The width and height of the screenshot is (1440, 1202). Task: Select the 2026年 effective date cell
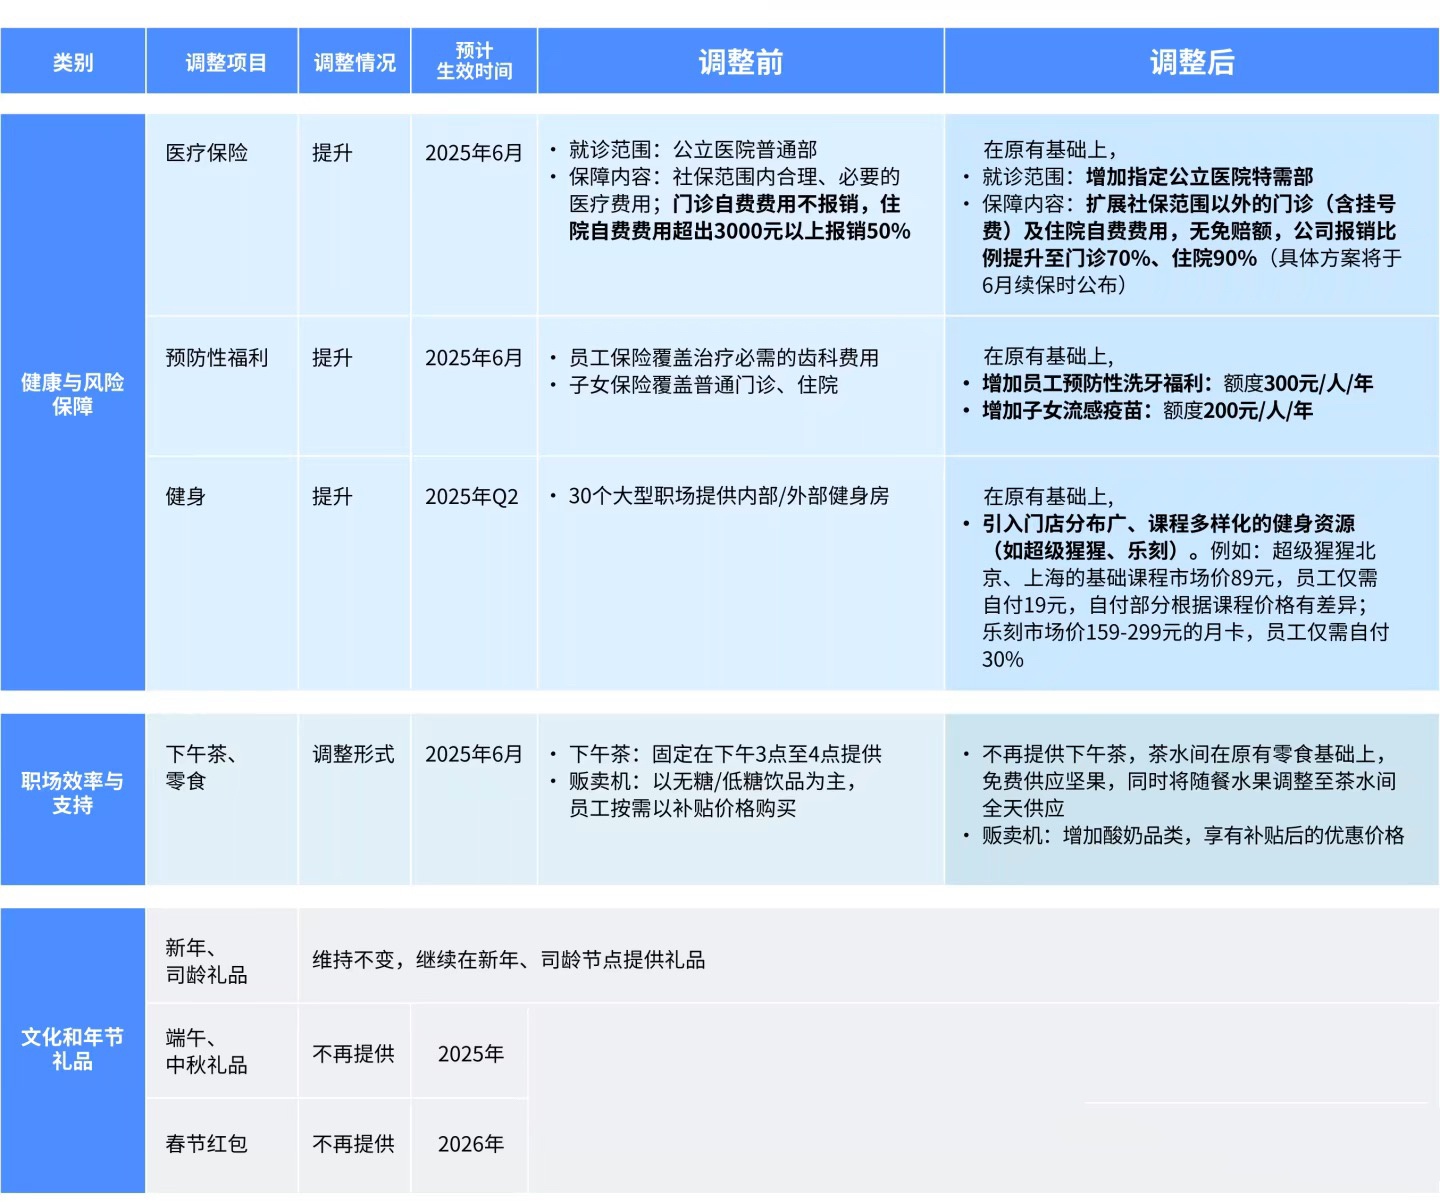[x=470, y=1144]
